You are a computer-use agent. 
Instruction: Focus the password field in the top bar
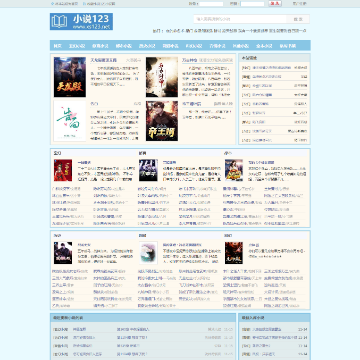(x=252, y=4)
